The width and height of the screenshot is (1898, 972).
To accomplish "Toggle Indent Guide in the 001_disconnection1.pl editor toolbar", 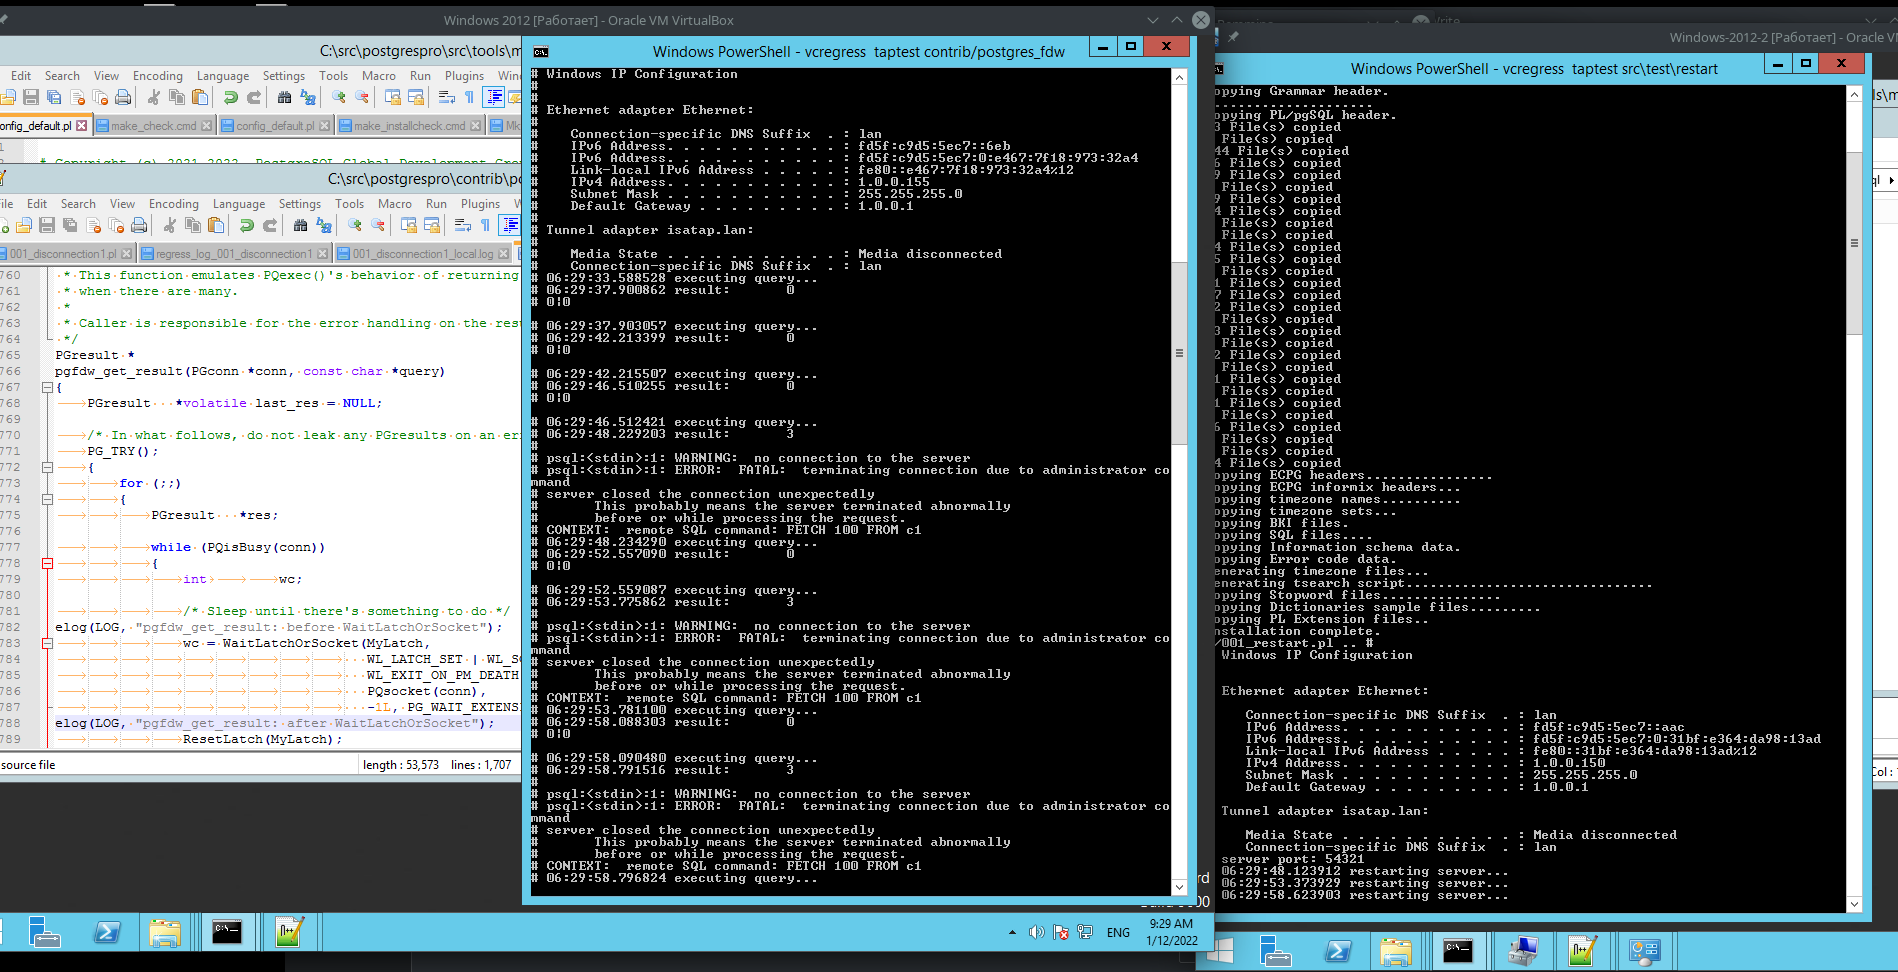I will point(510,225).
